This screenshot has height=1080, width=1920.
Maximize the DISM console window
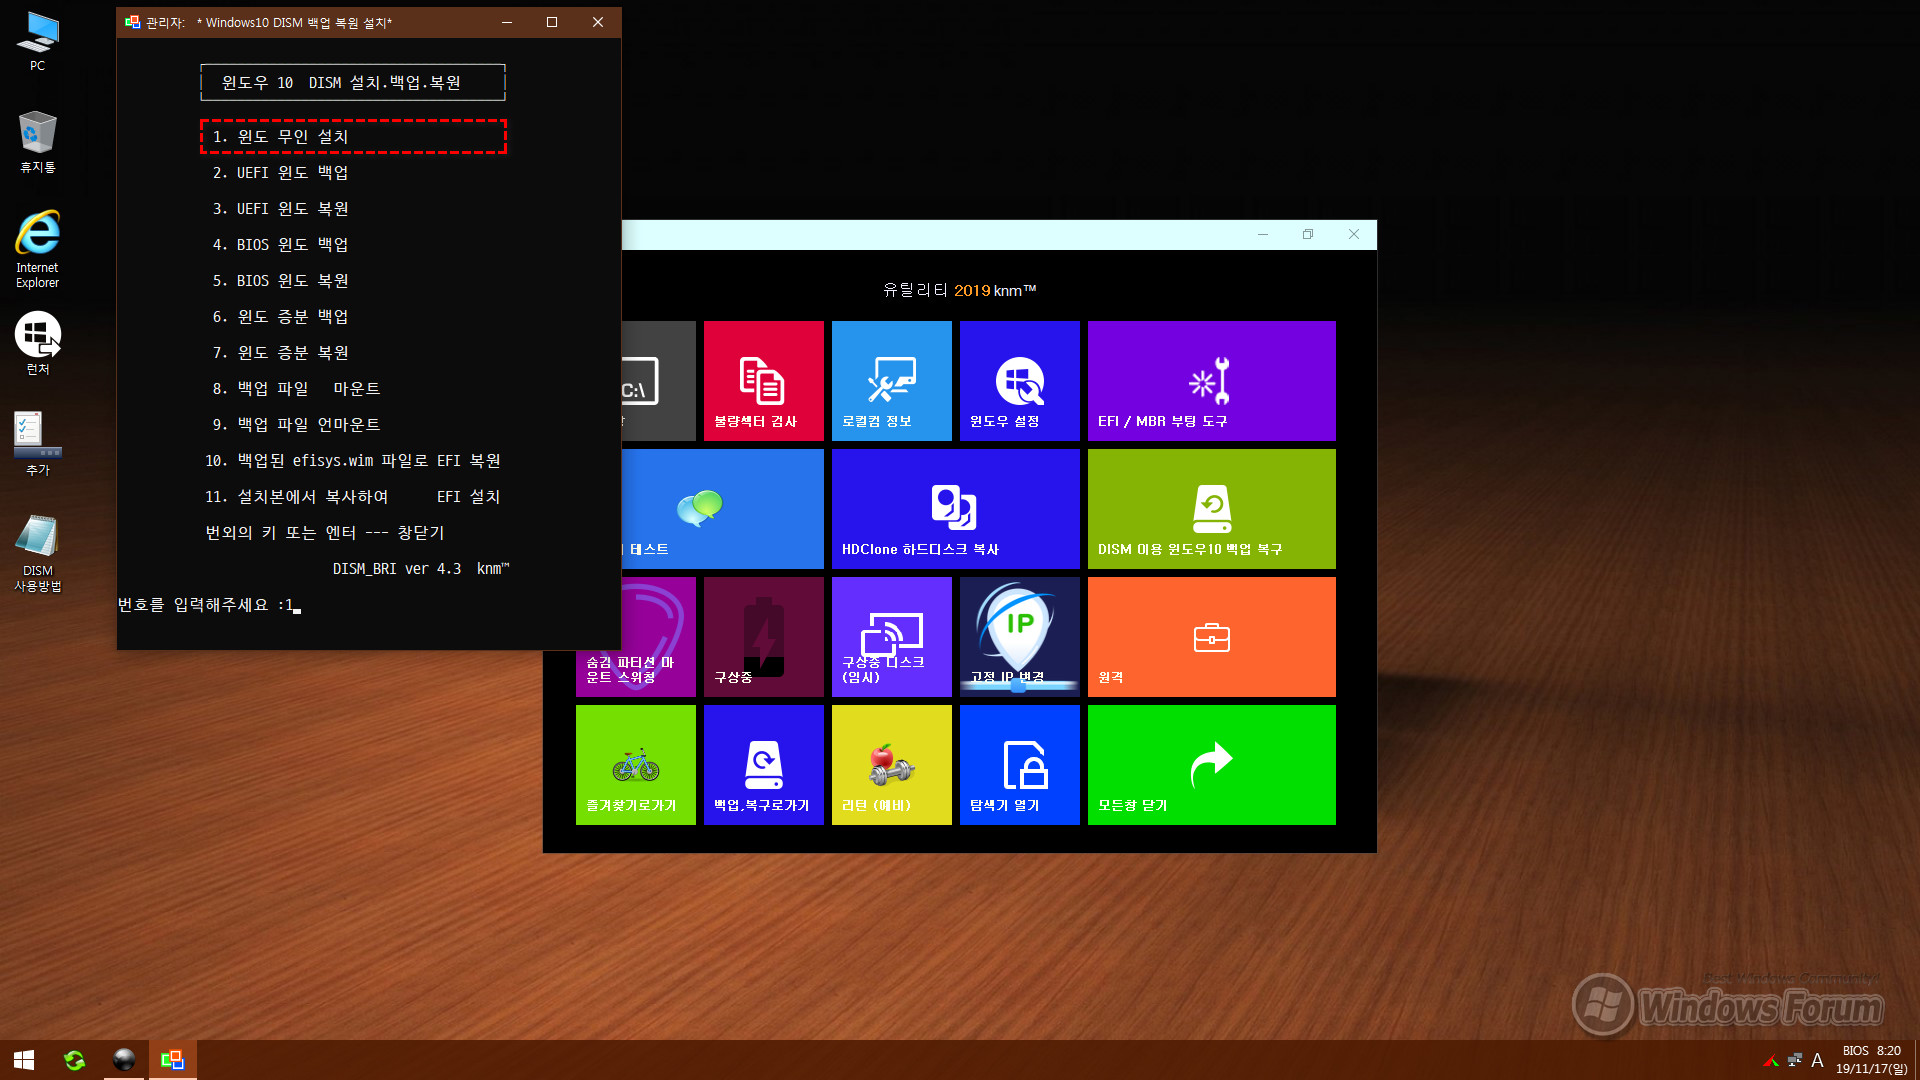[x=552, y=22]
